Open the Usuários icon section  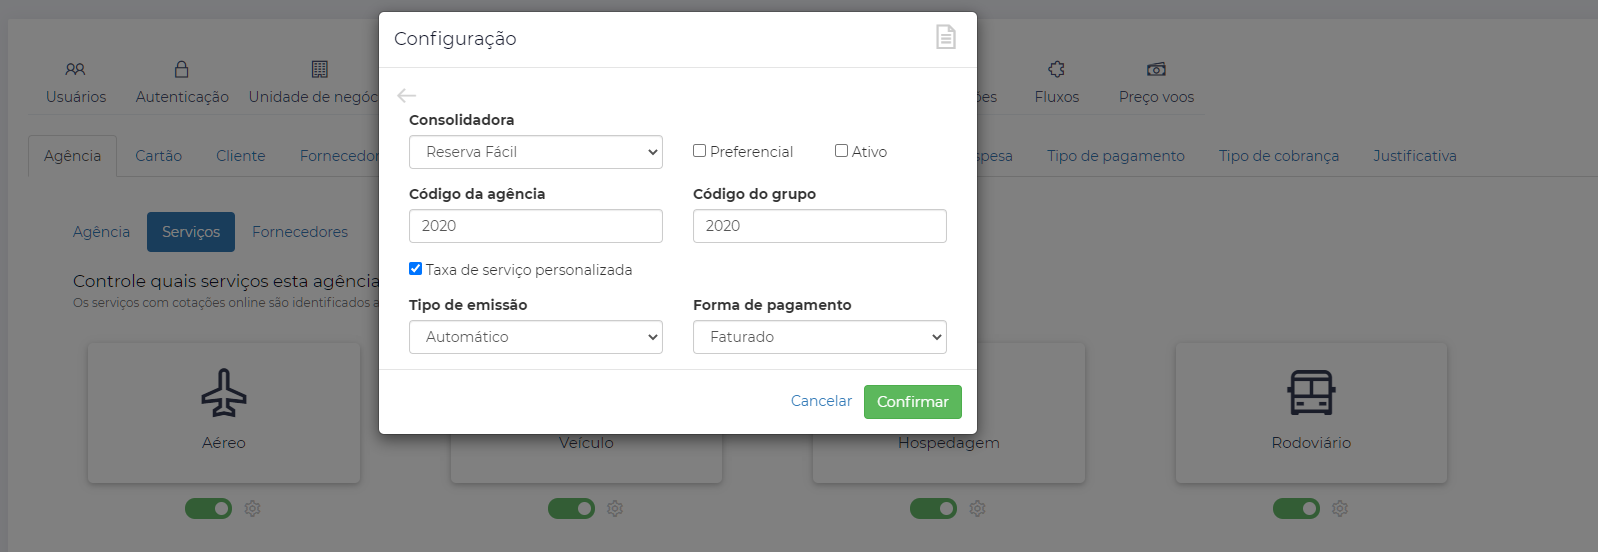[75, 69]
